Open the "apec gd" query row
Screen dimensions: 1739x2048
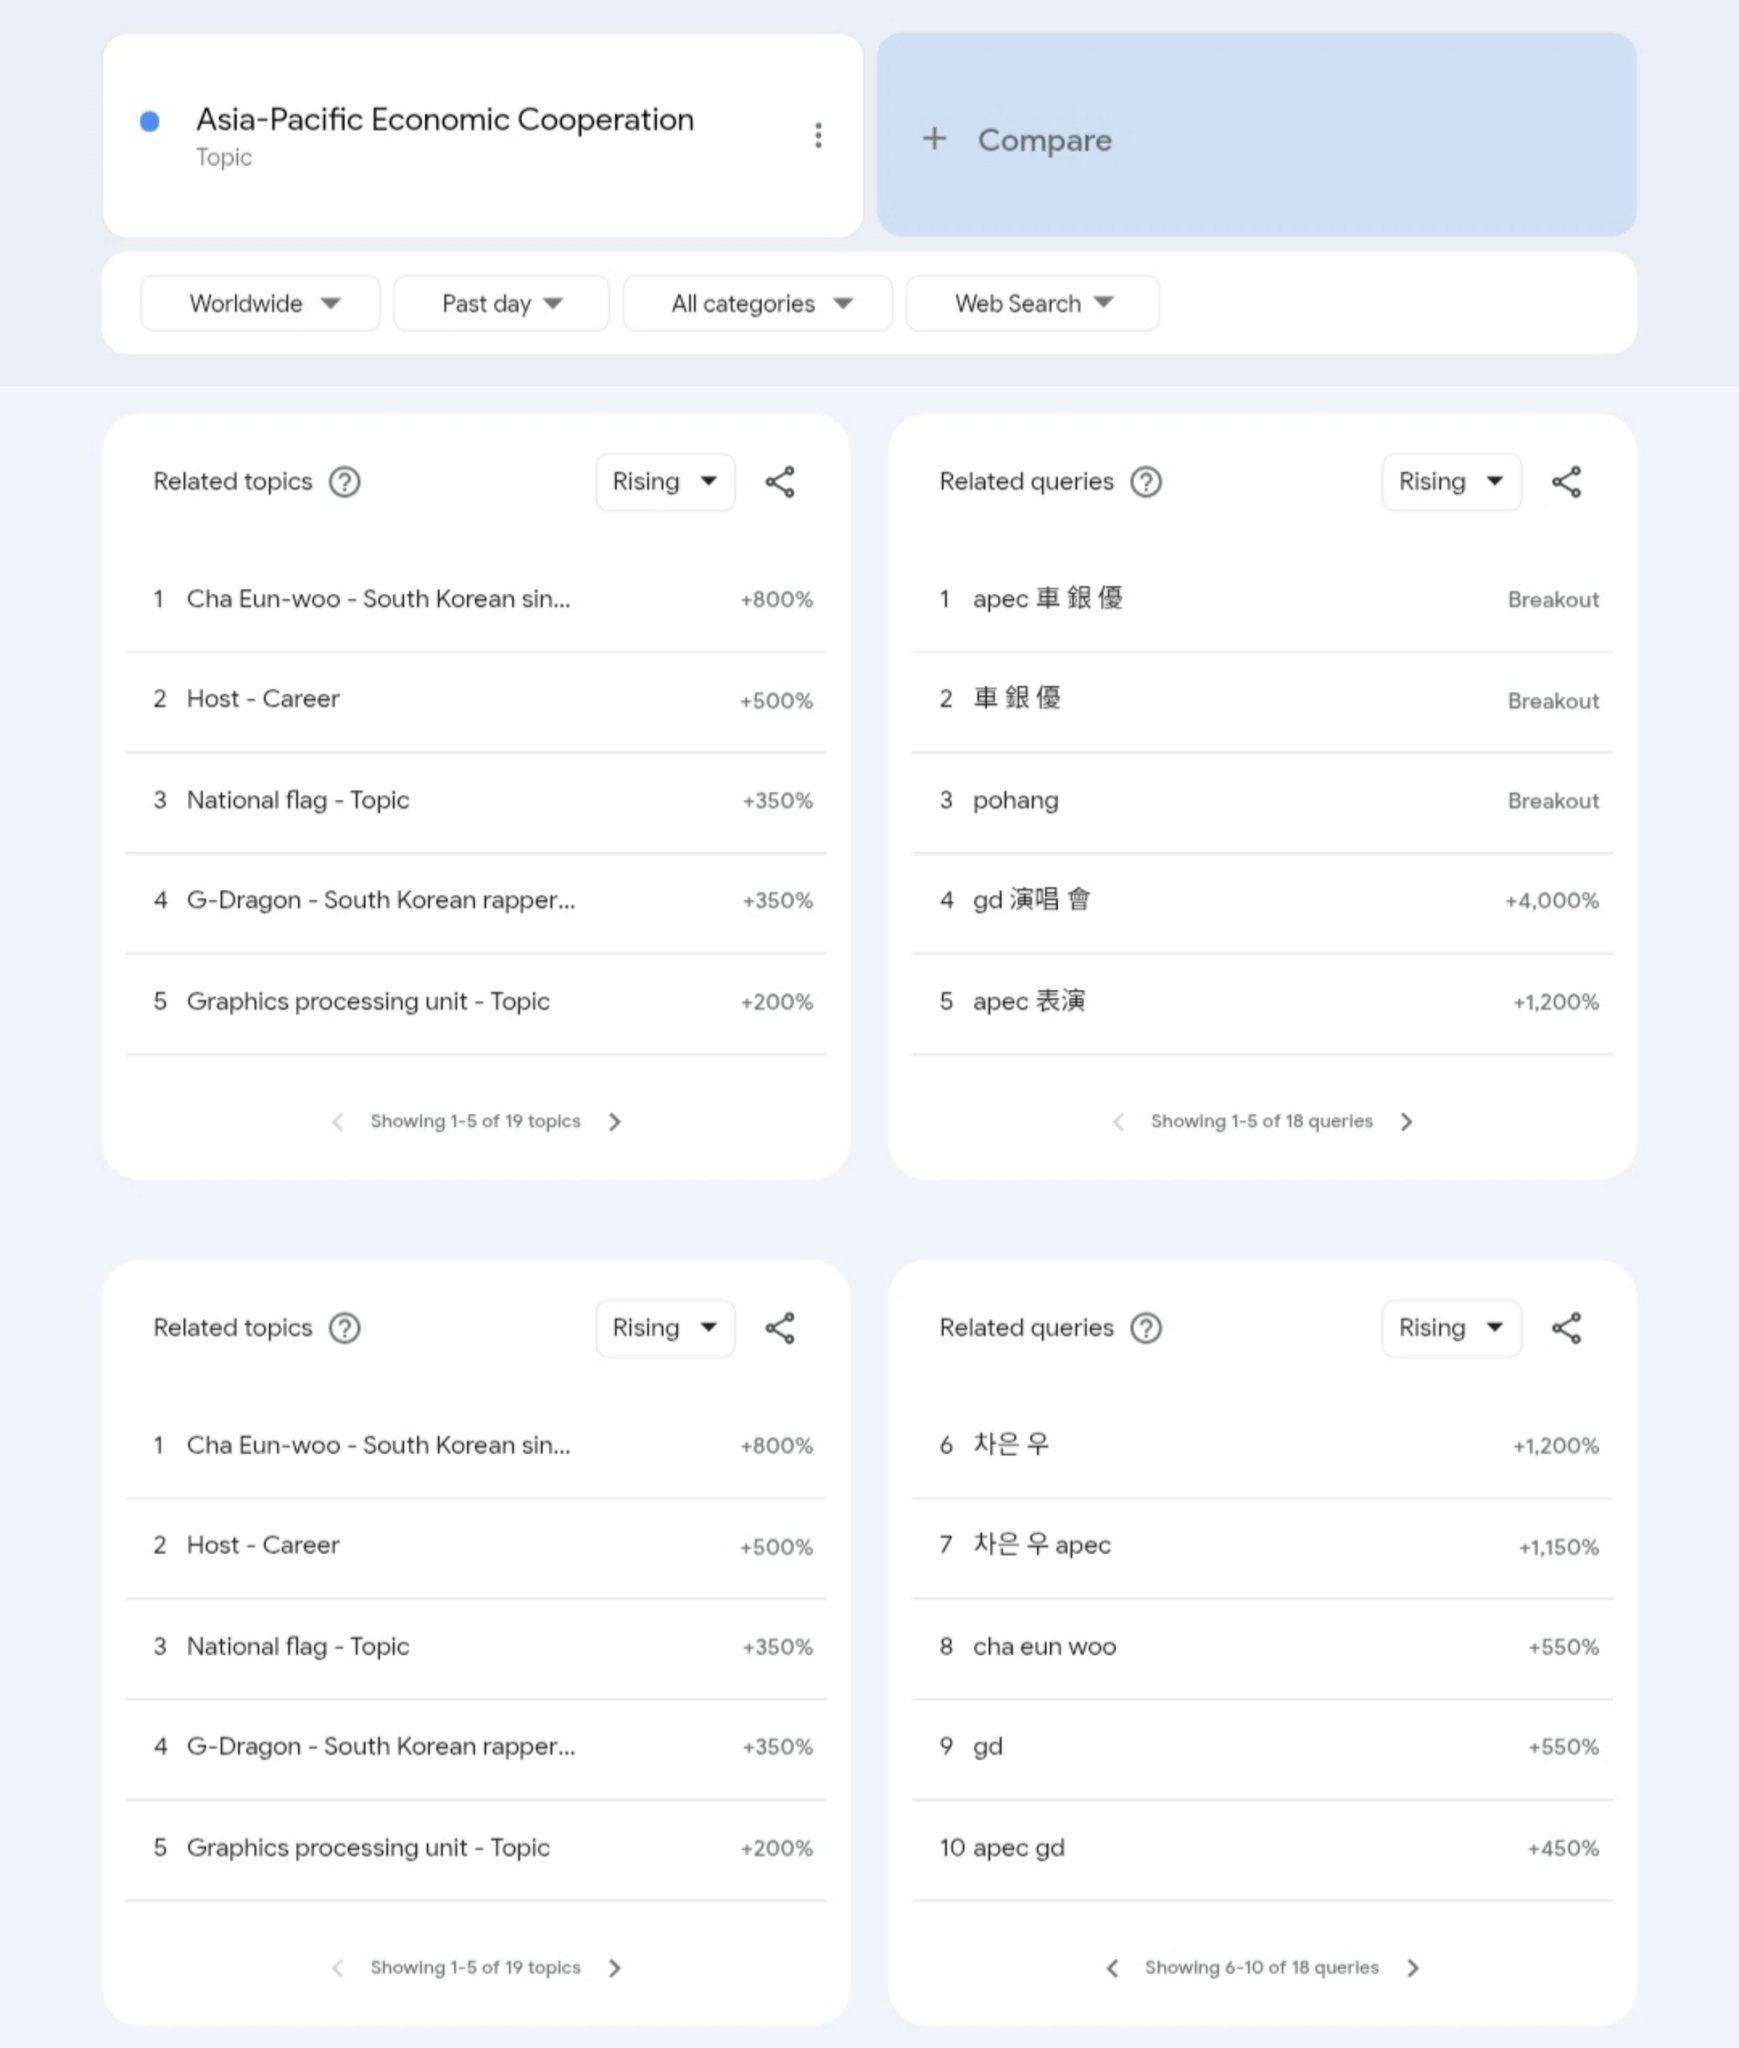(1018, 1848)
